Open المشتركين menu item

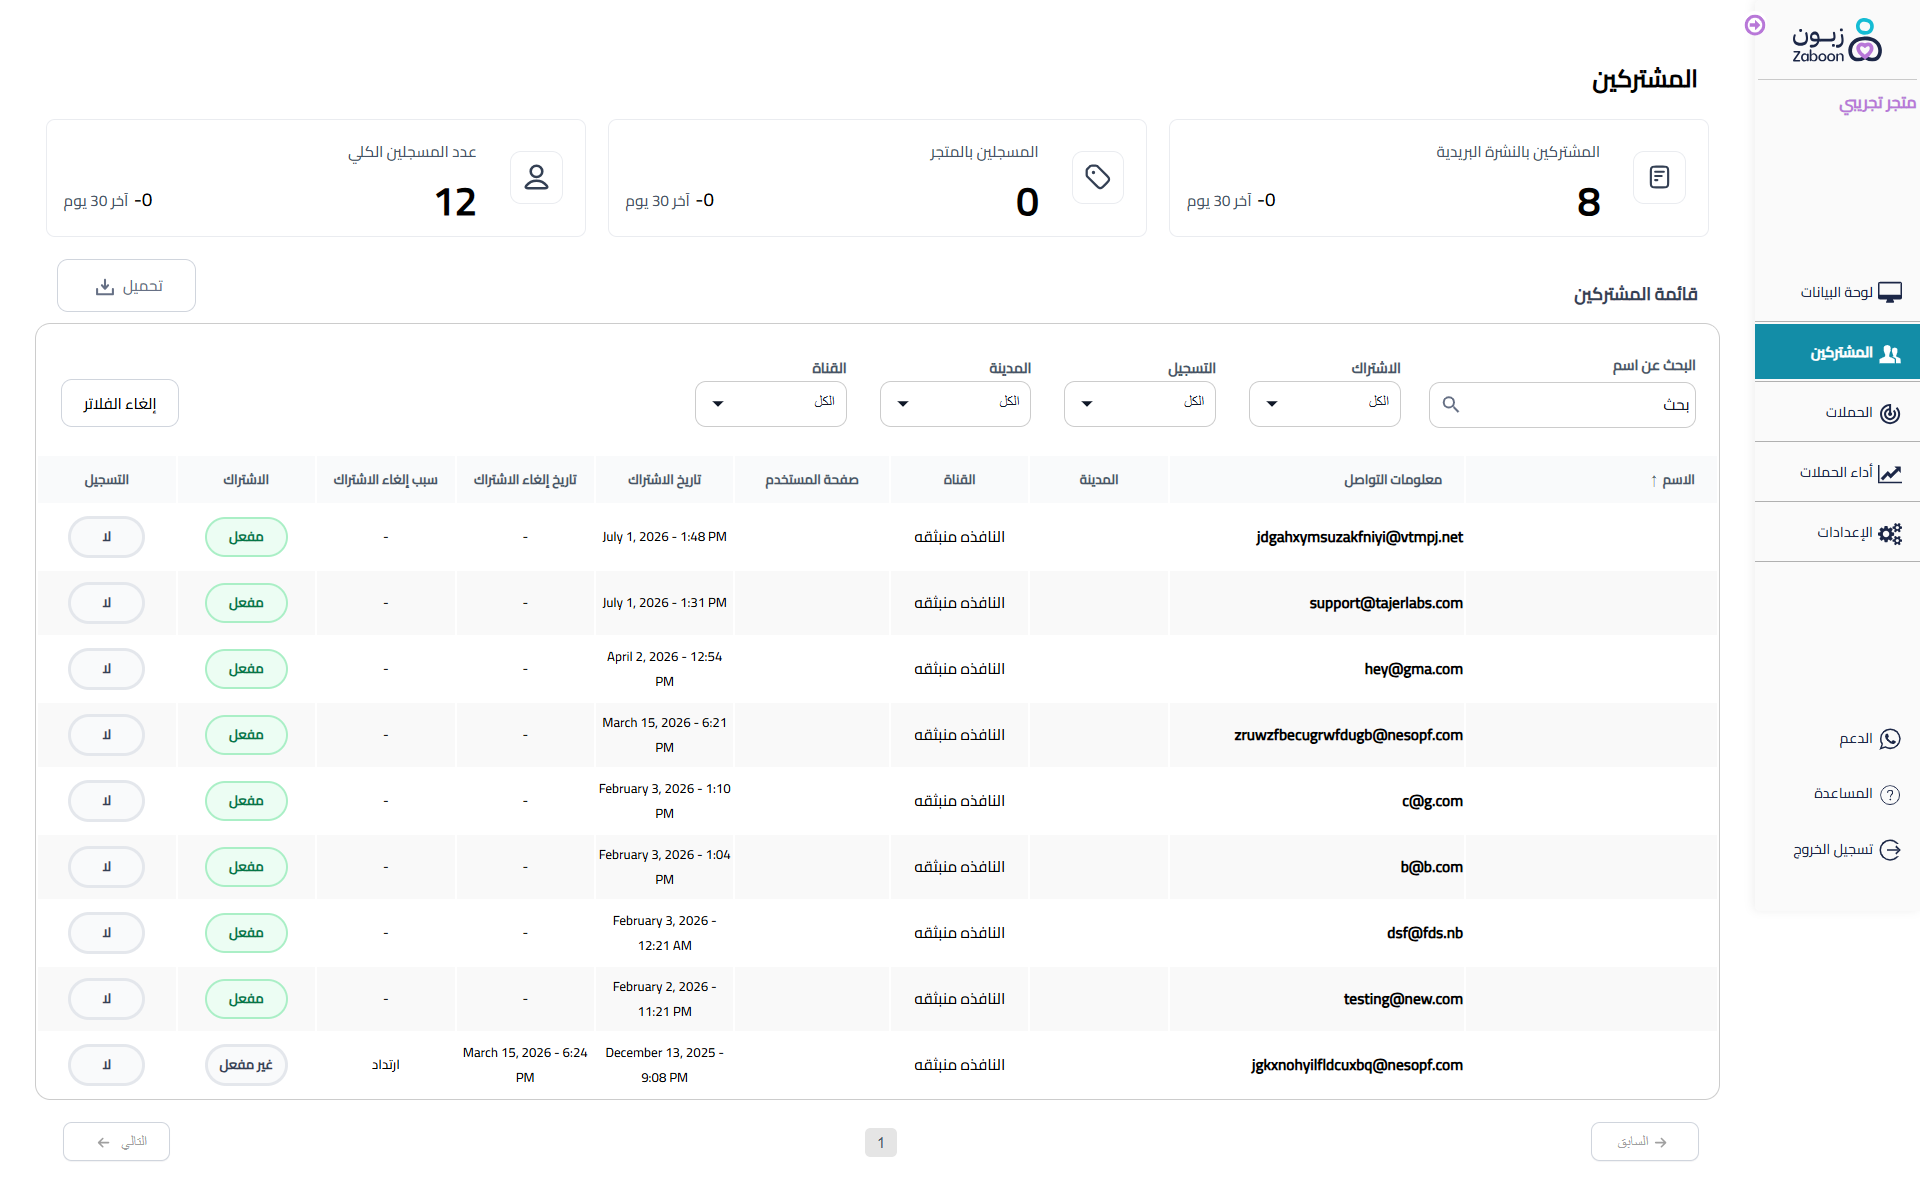coord(1838,352)
